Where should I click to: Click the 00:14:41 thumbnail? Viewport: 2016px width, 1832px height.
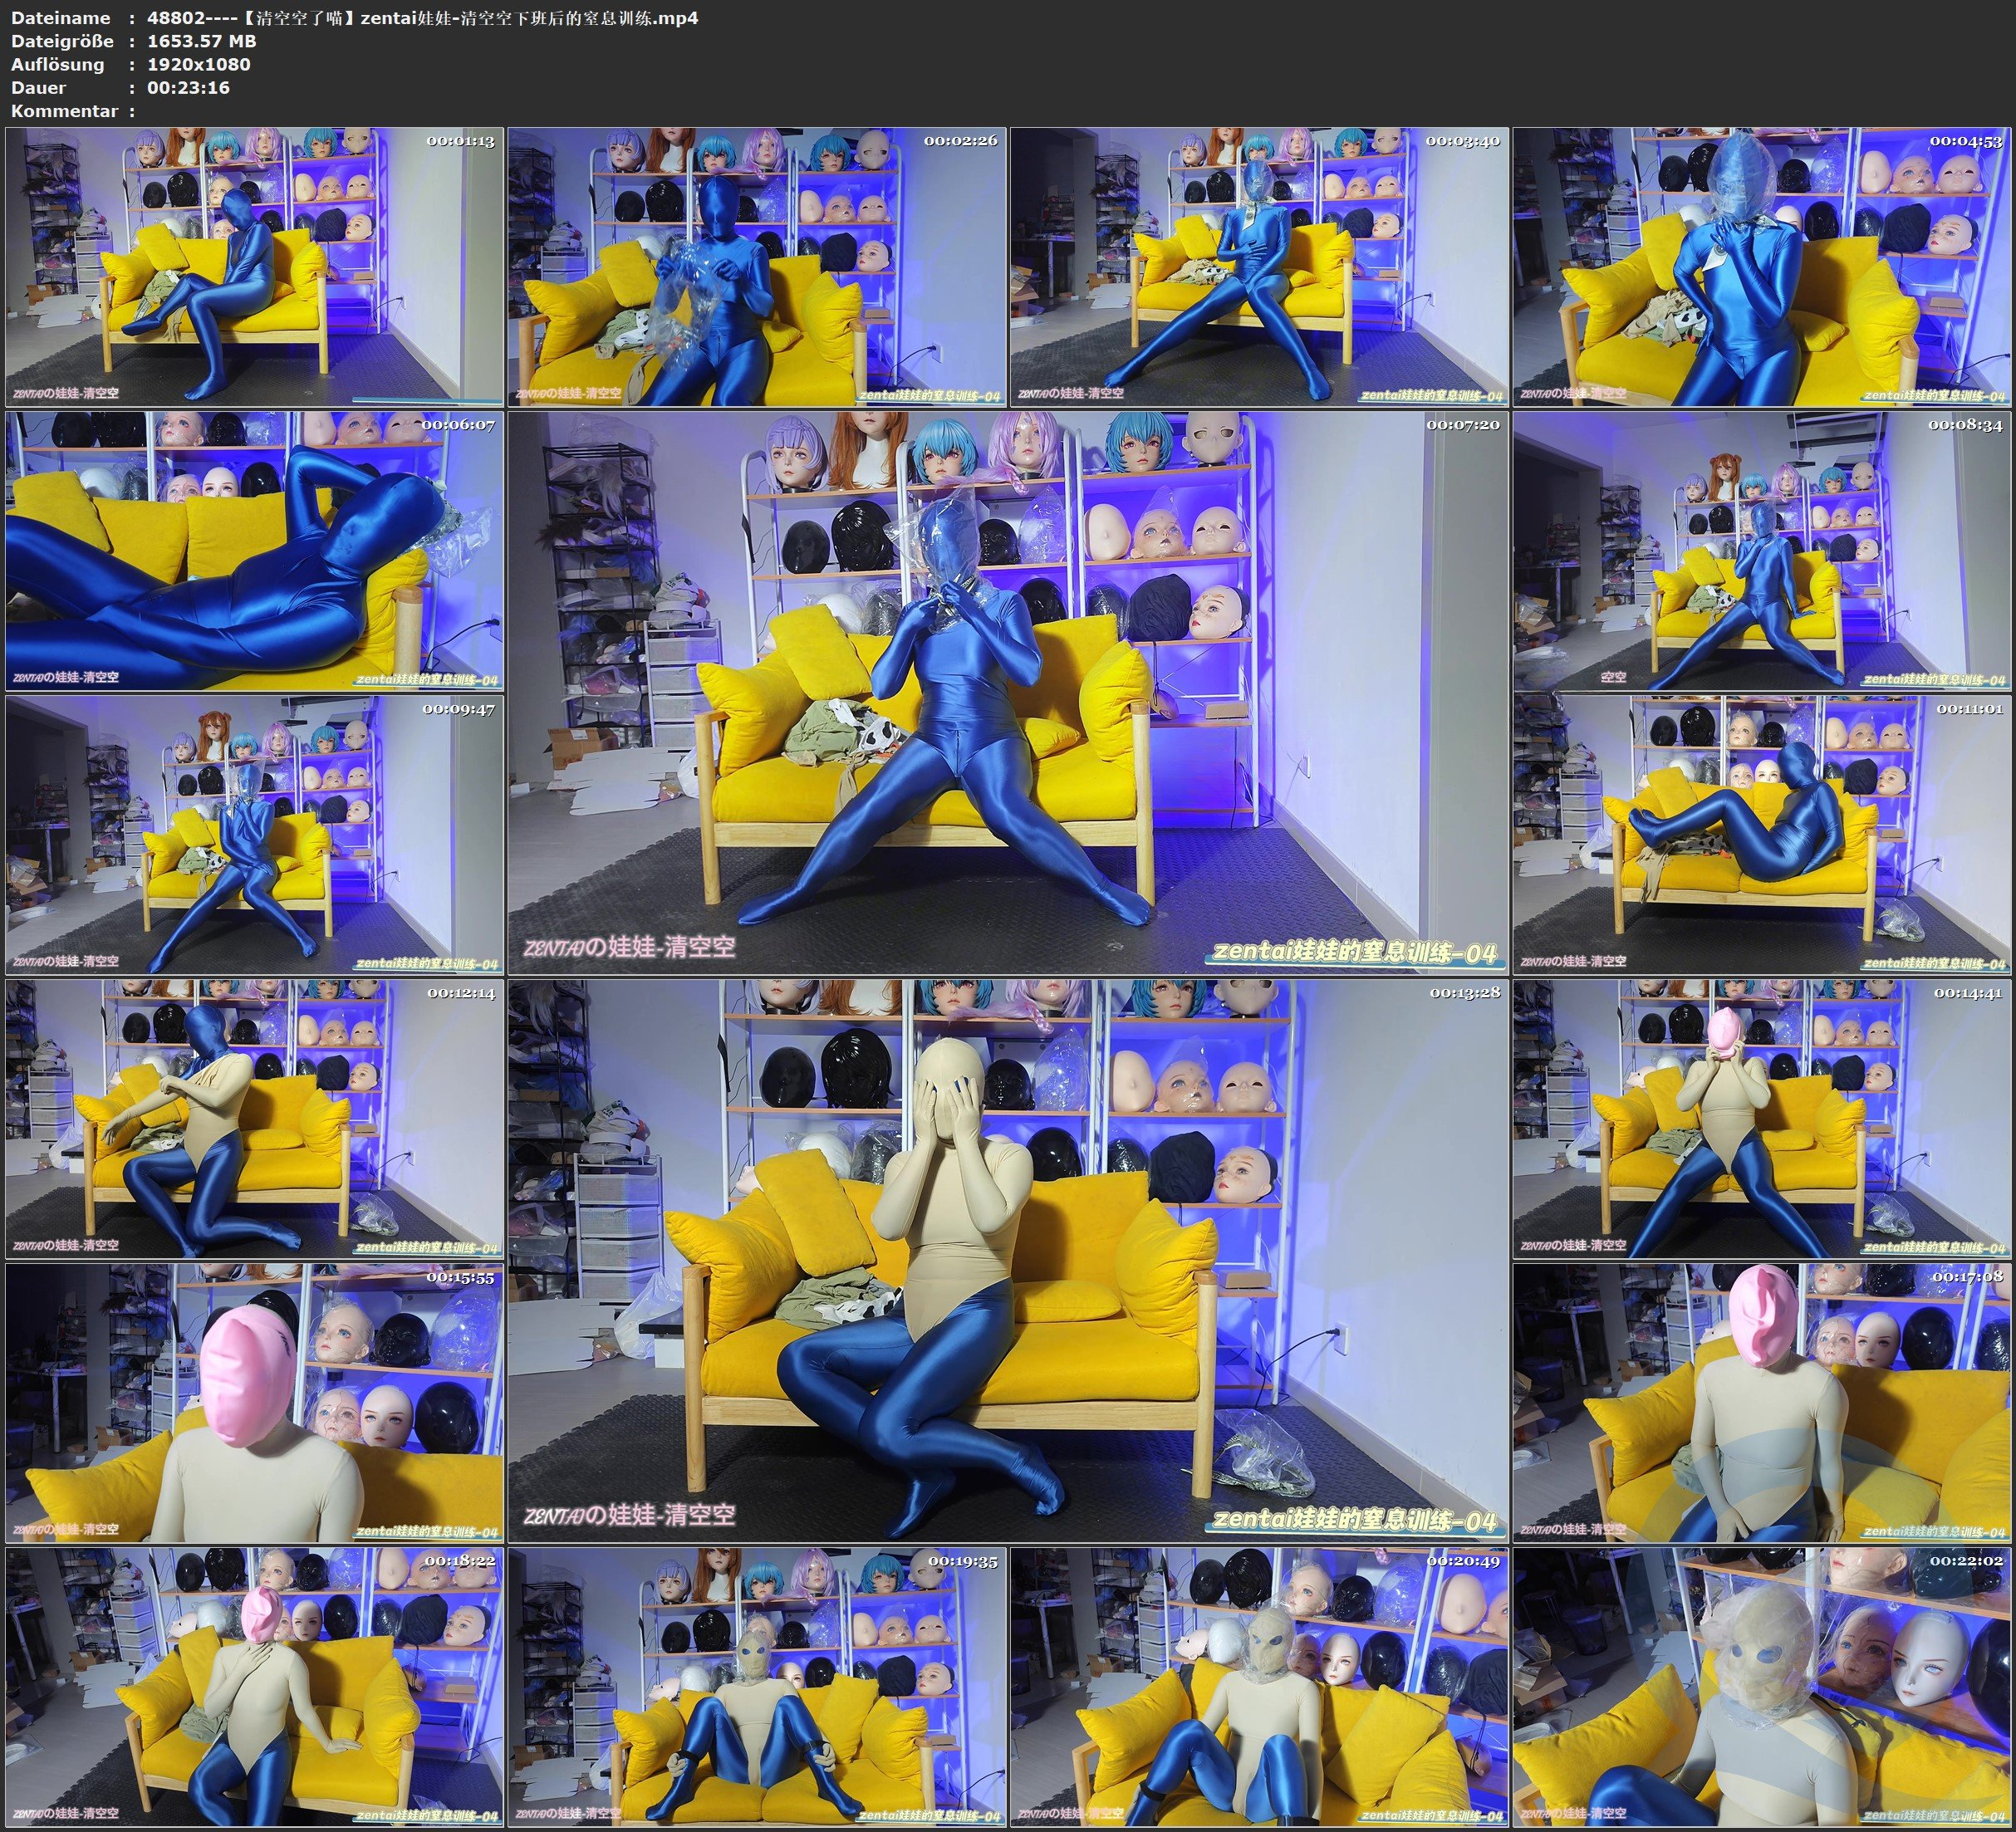[1762, 1118]
